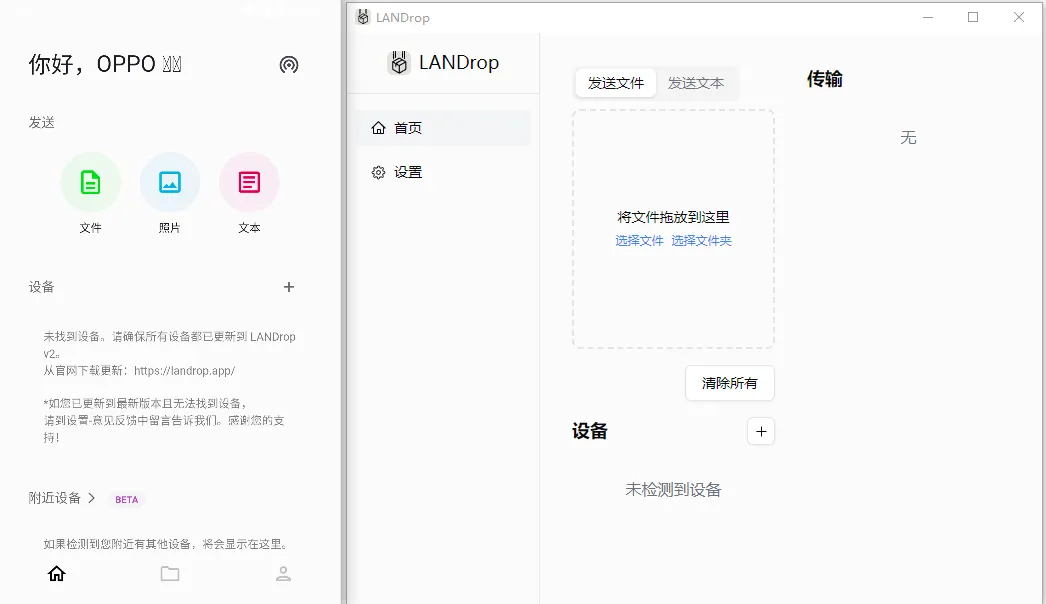Add a device with mobile 设备 plus icon
The width and height of the screenshot is (1046, 604).
click(x=289, y=287)
